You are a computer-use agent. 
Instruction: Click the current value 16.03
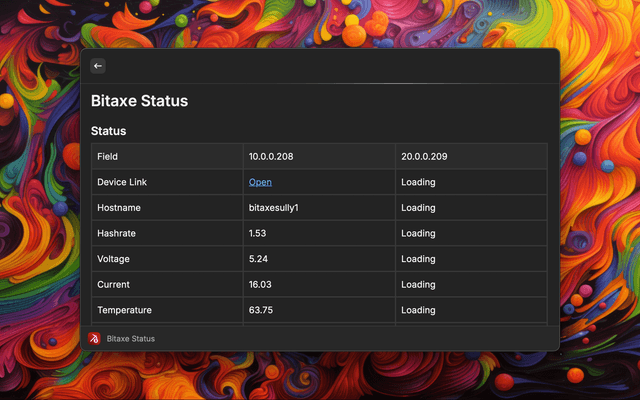[260, 285]
